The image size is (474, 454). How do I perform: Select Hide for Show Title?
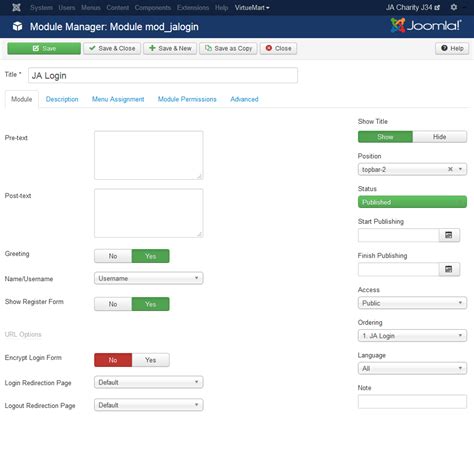coord(440,137)
